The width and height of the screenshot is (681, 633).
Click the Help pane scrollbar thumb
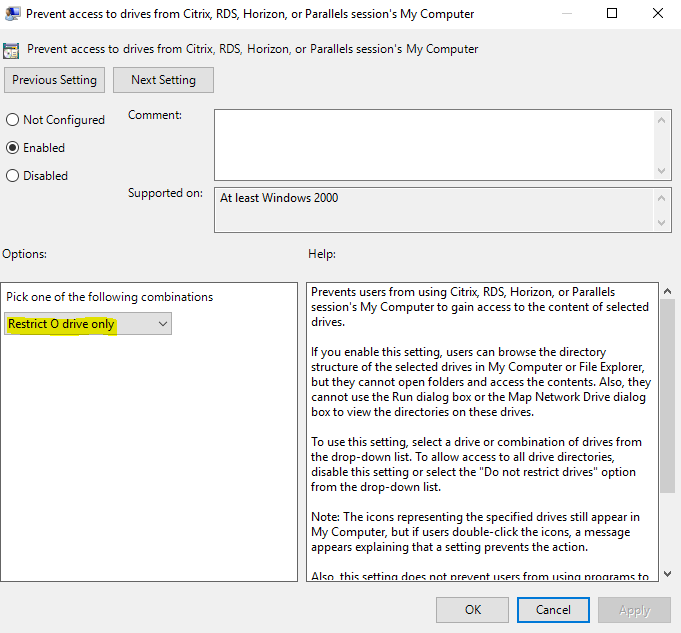tap(668, 395)
